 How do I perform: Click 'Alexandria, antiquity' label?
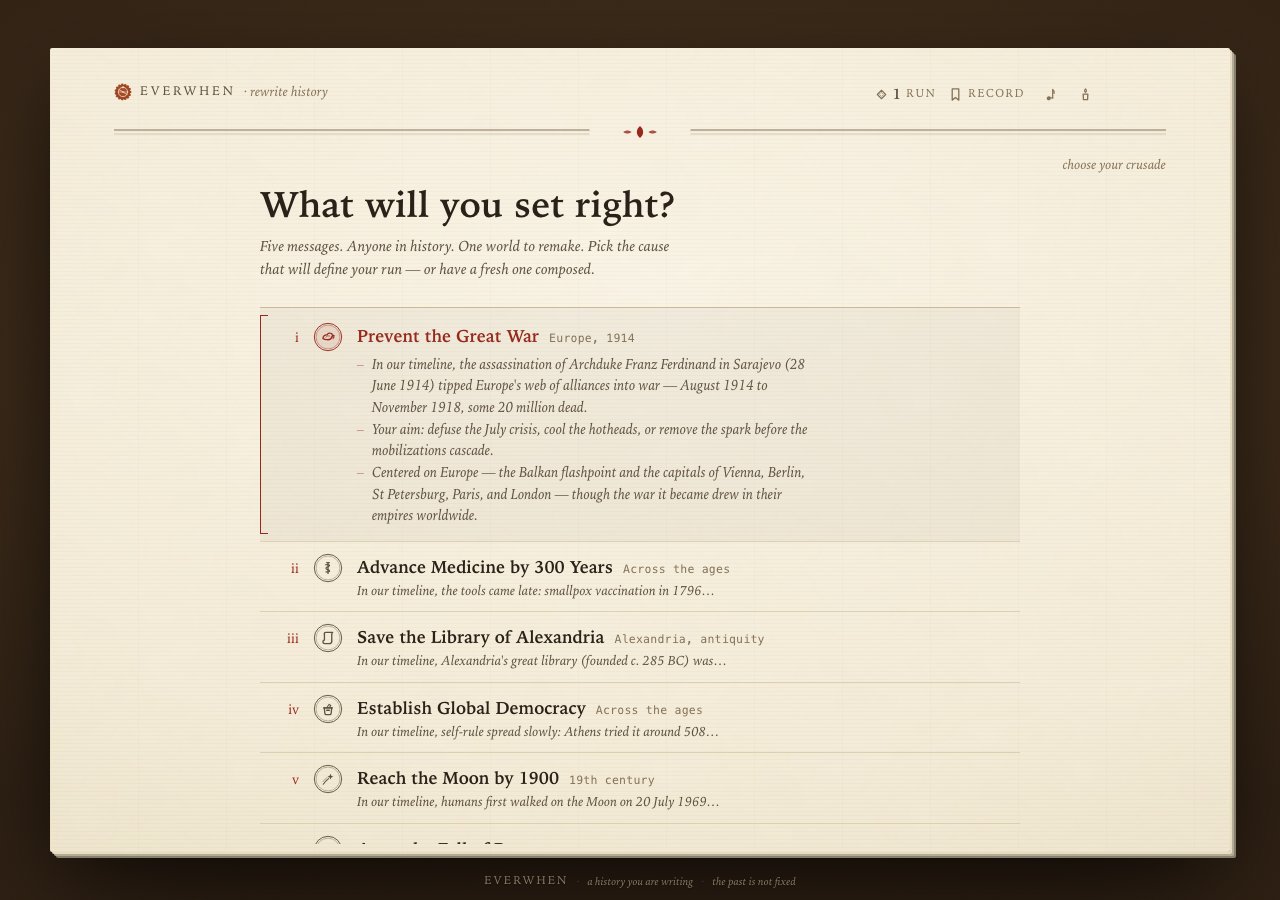690,639
